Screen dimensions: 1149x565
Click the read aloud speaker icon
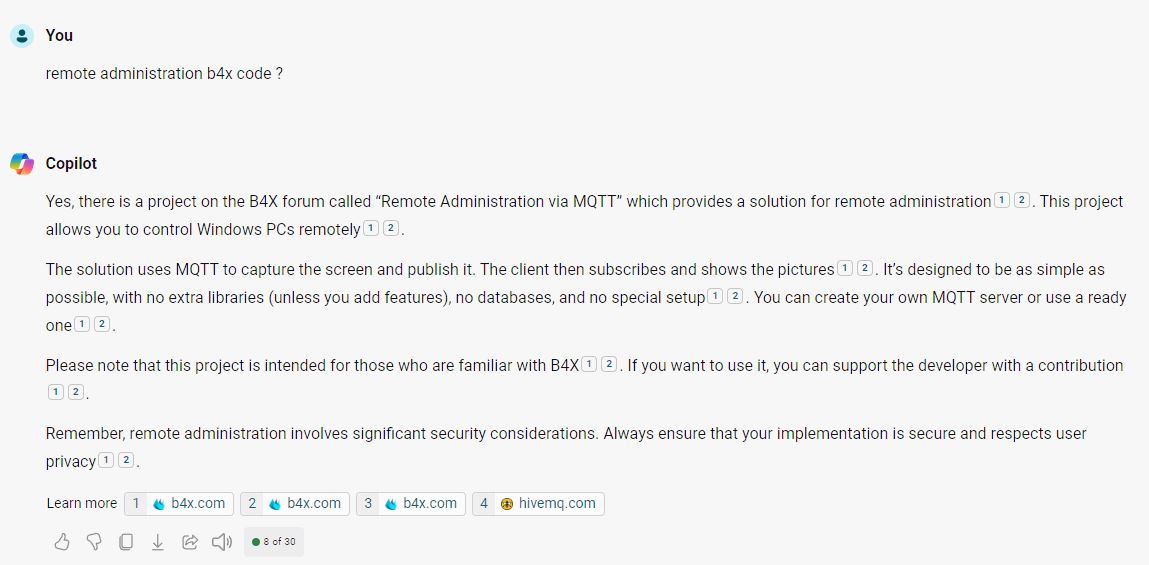tap(222, 542)
